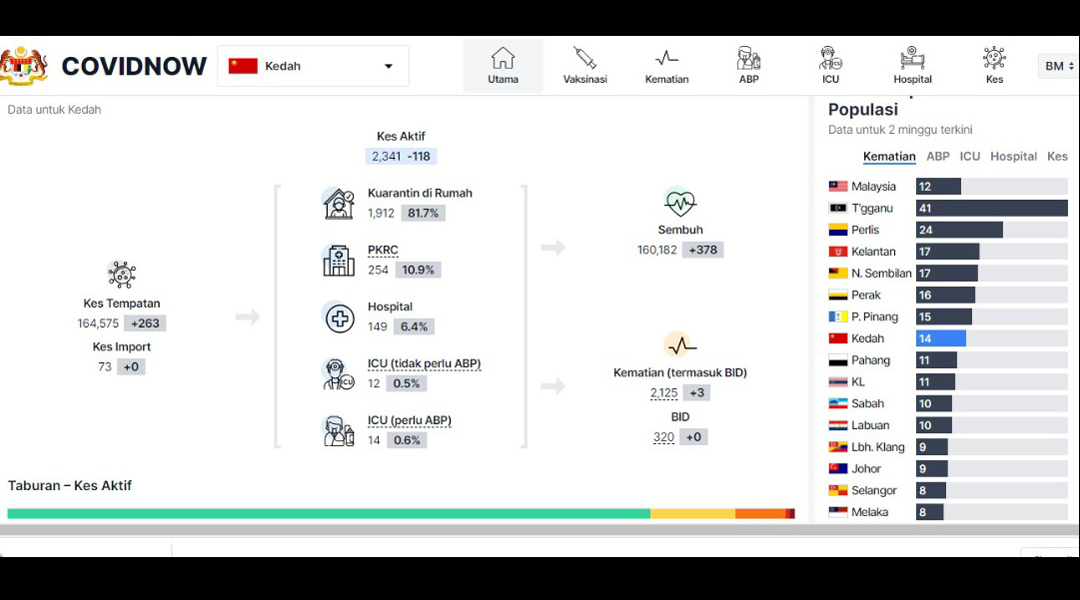Open the Kedah state dropdown
The height and width of the screenshot is (600, 1080).
(x=313, y=66)
